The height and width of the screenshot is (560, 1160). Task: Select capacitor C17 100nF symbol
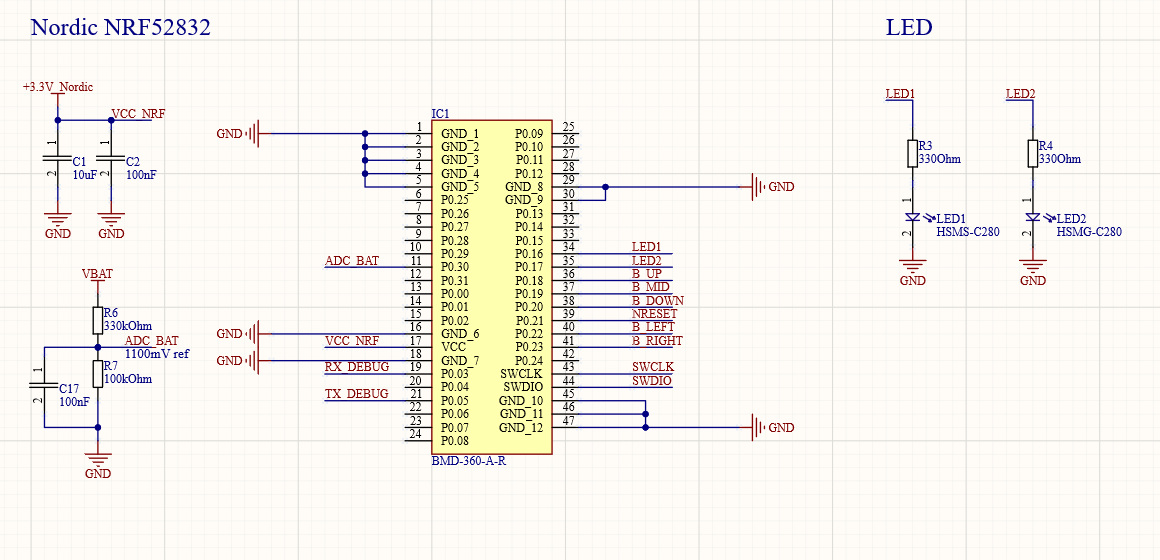[43, 386]
